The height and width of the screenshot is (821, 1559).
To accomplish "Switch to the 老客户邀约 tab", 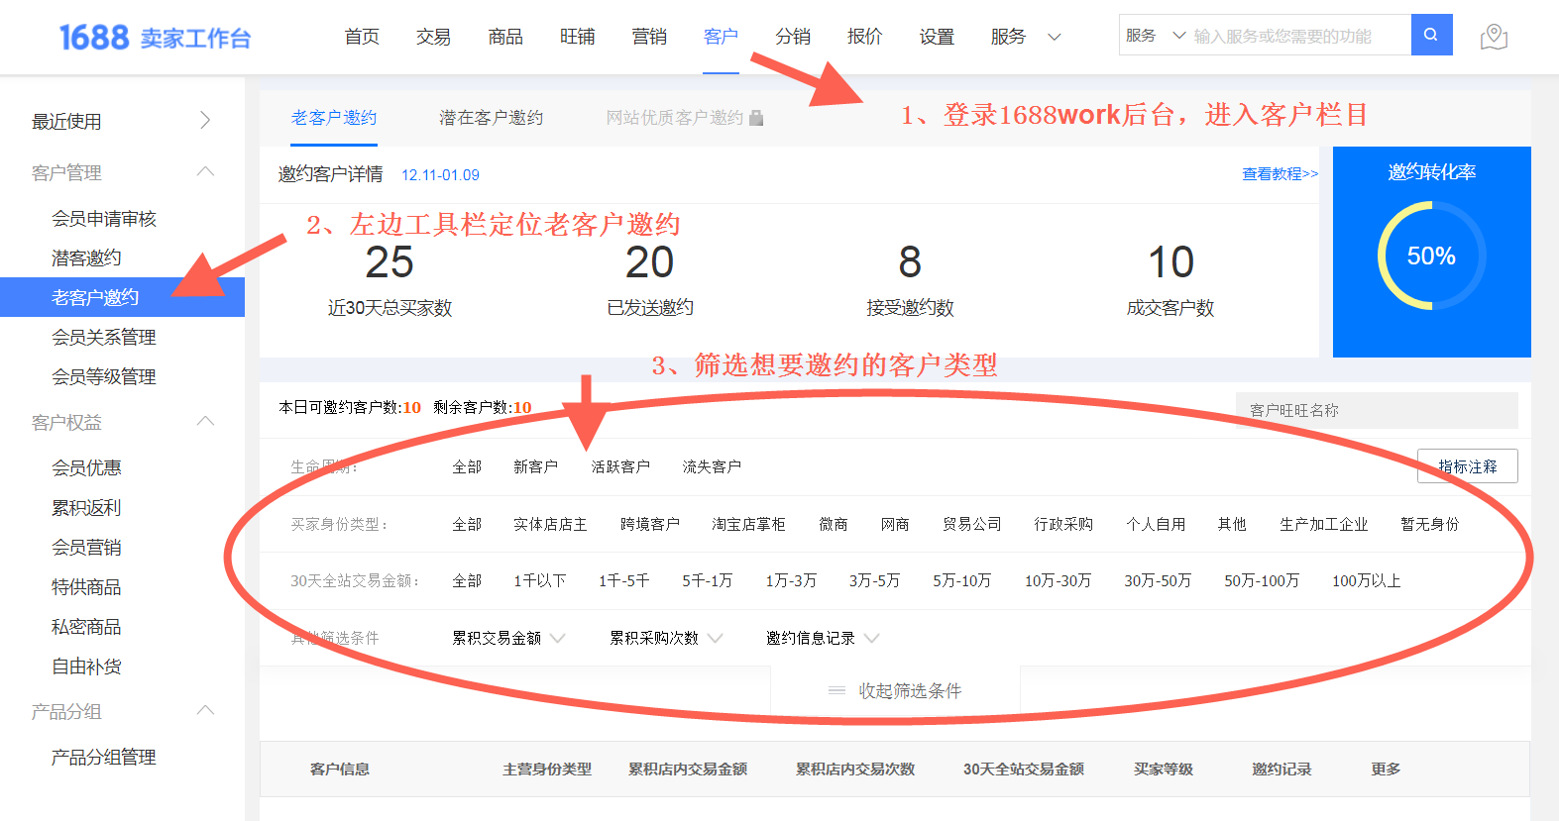I will click(x=334, y=118).
